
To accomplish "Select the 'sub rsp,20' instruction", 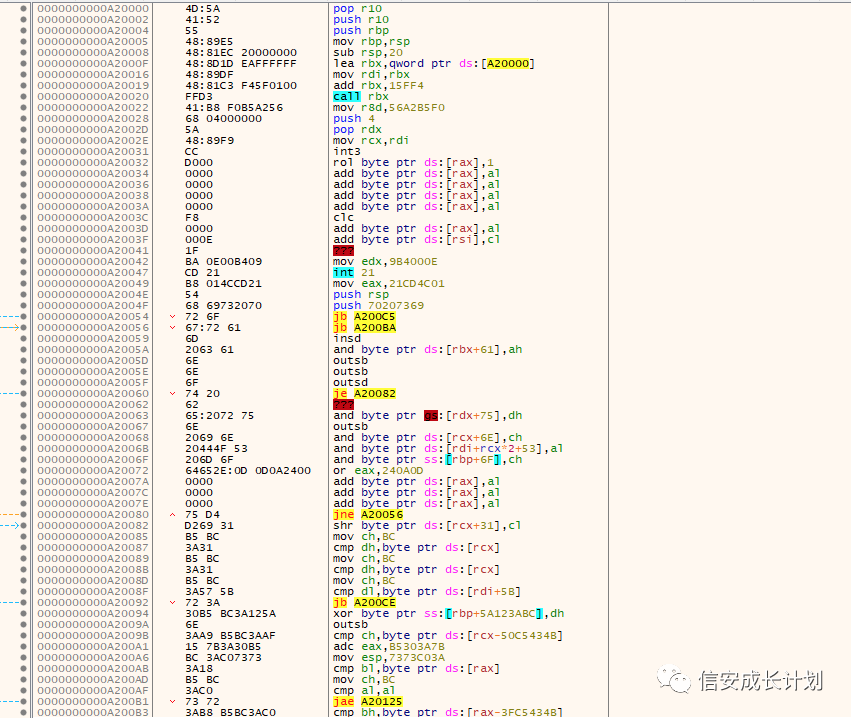I will click(x=368, y=53).
